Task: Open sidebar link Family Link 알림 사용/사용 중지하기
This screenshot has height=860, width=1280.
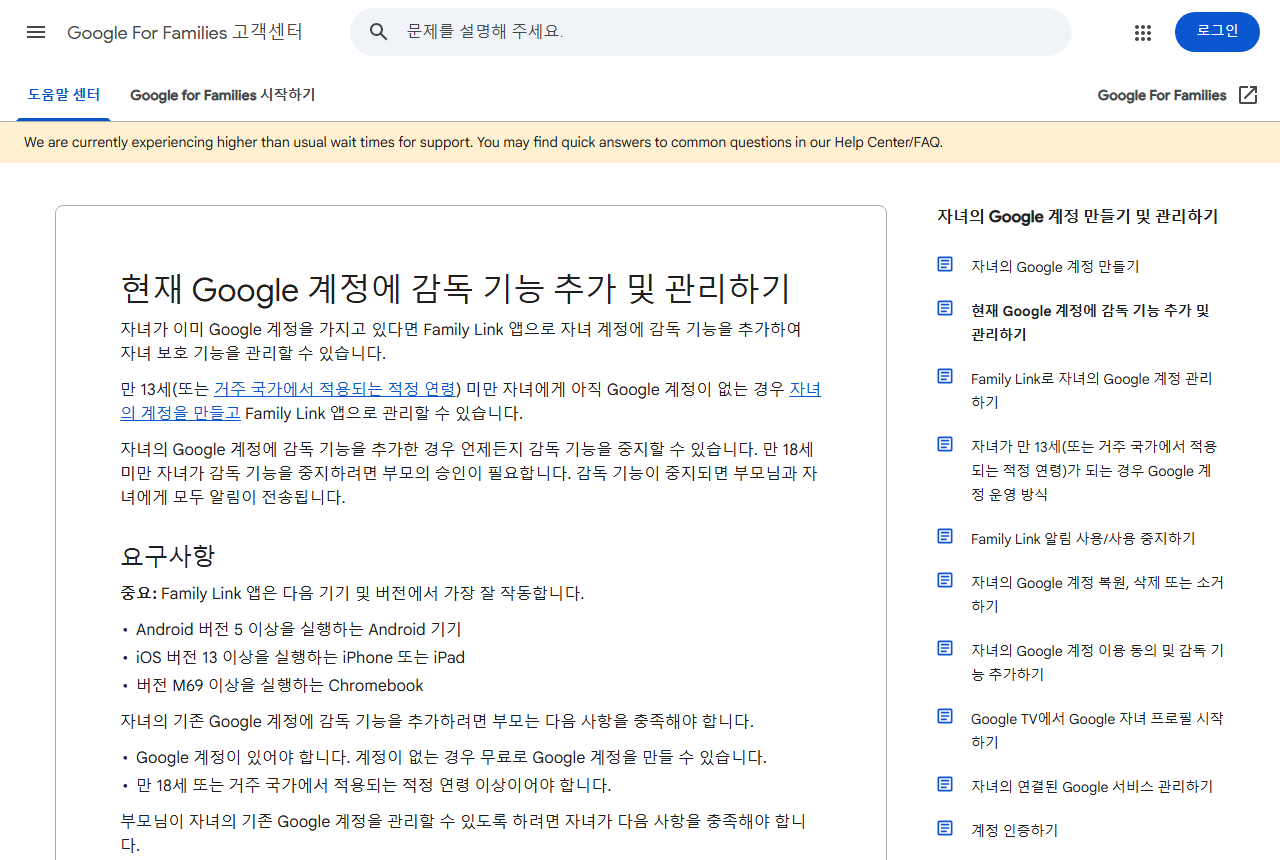Action: 1083,538
